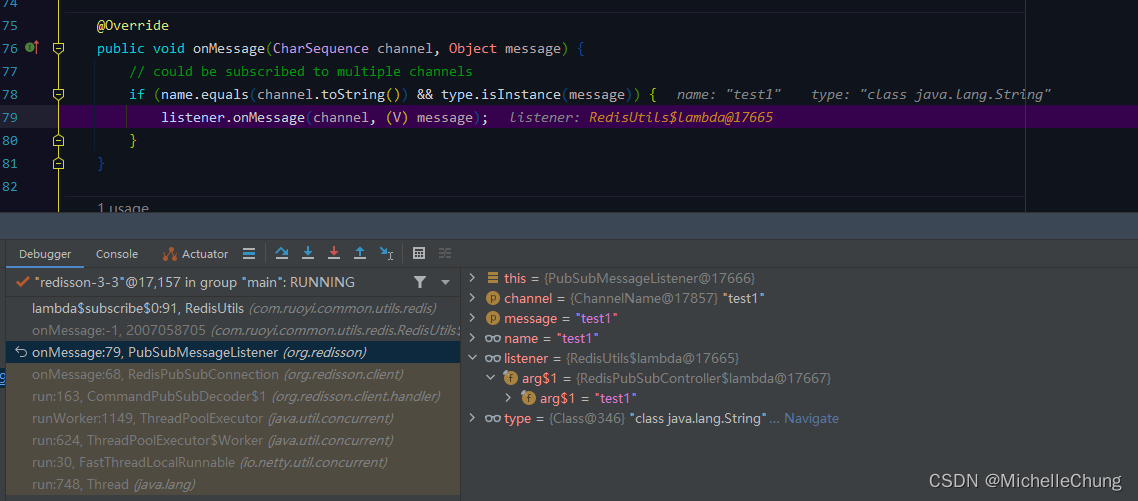Open the thread selector dropdown arrow
The width and height of the screenshot is (1138, 501).
446,282
